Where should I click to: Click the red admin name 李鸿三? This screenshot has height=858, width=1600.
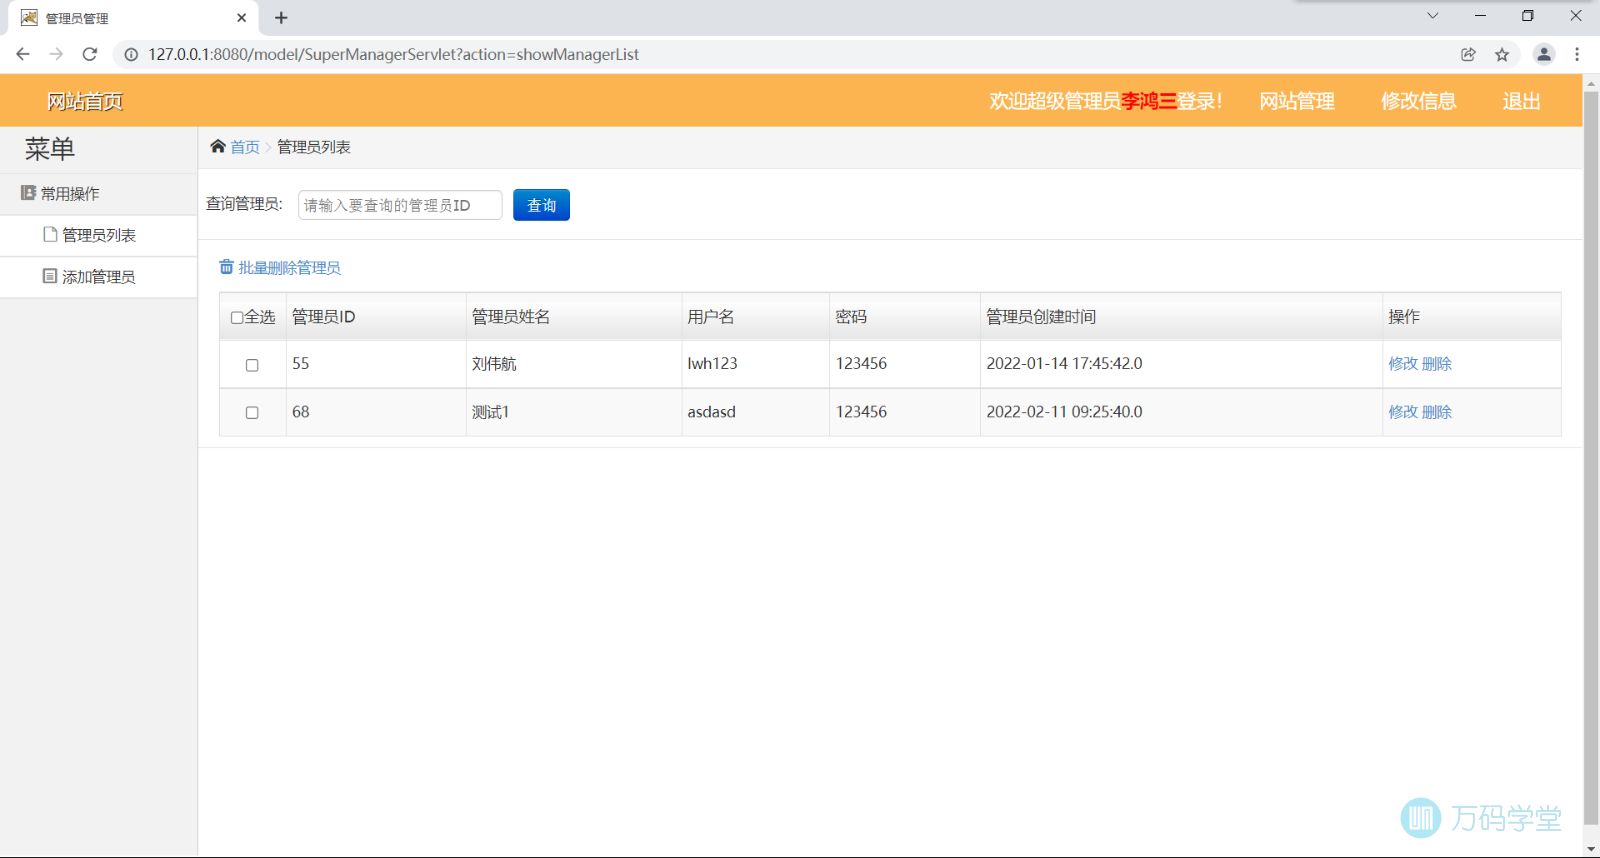(x=1148, y=101)
